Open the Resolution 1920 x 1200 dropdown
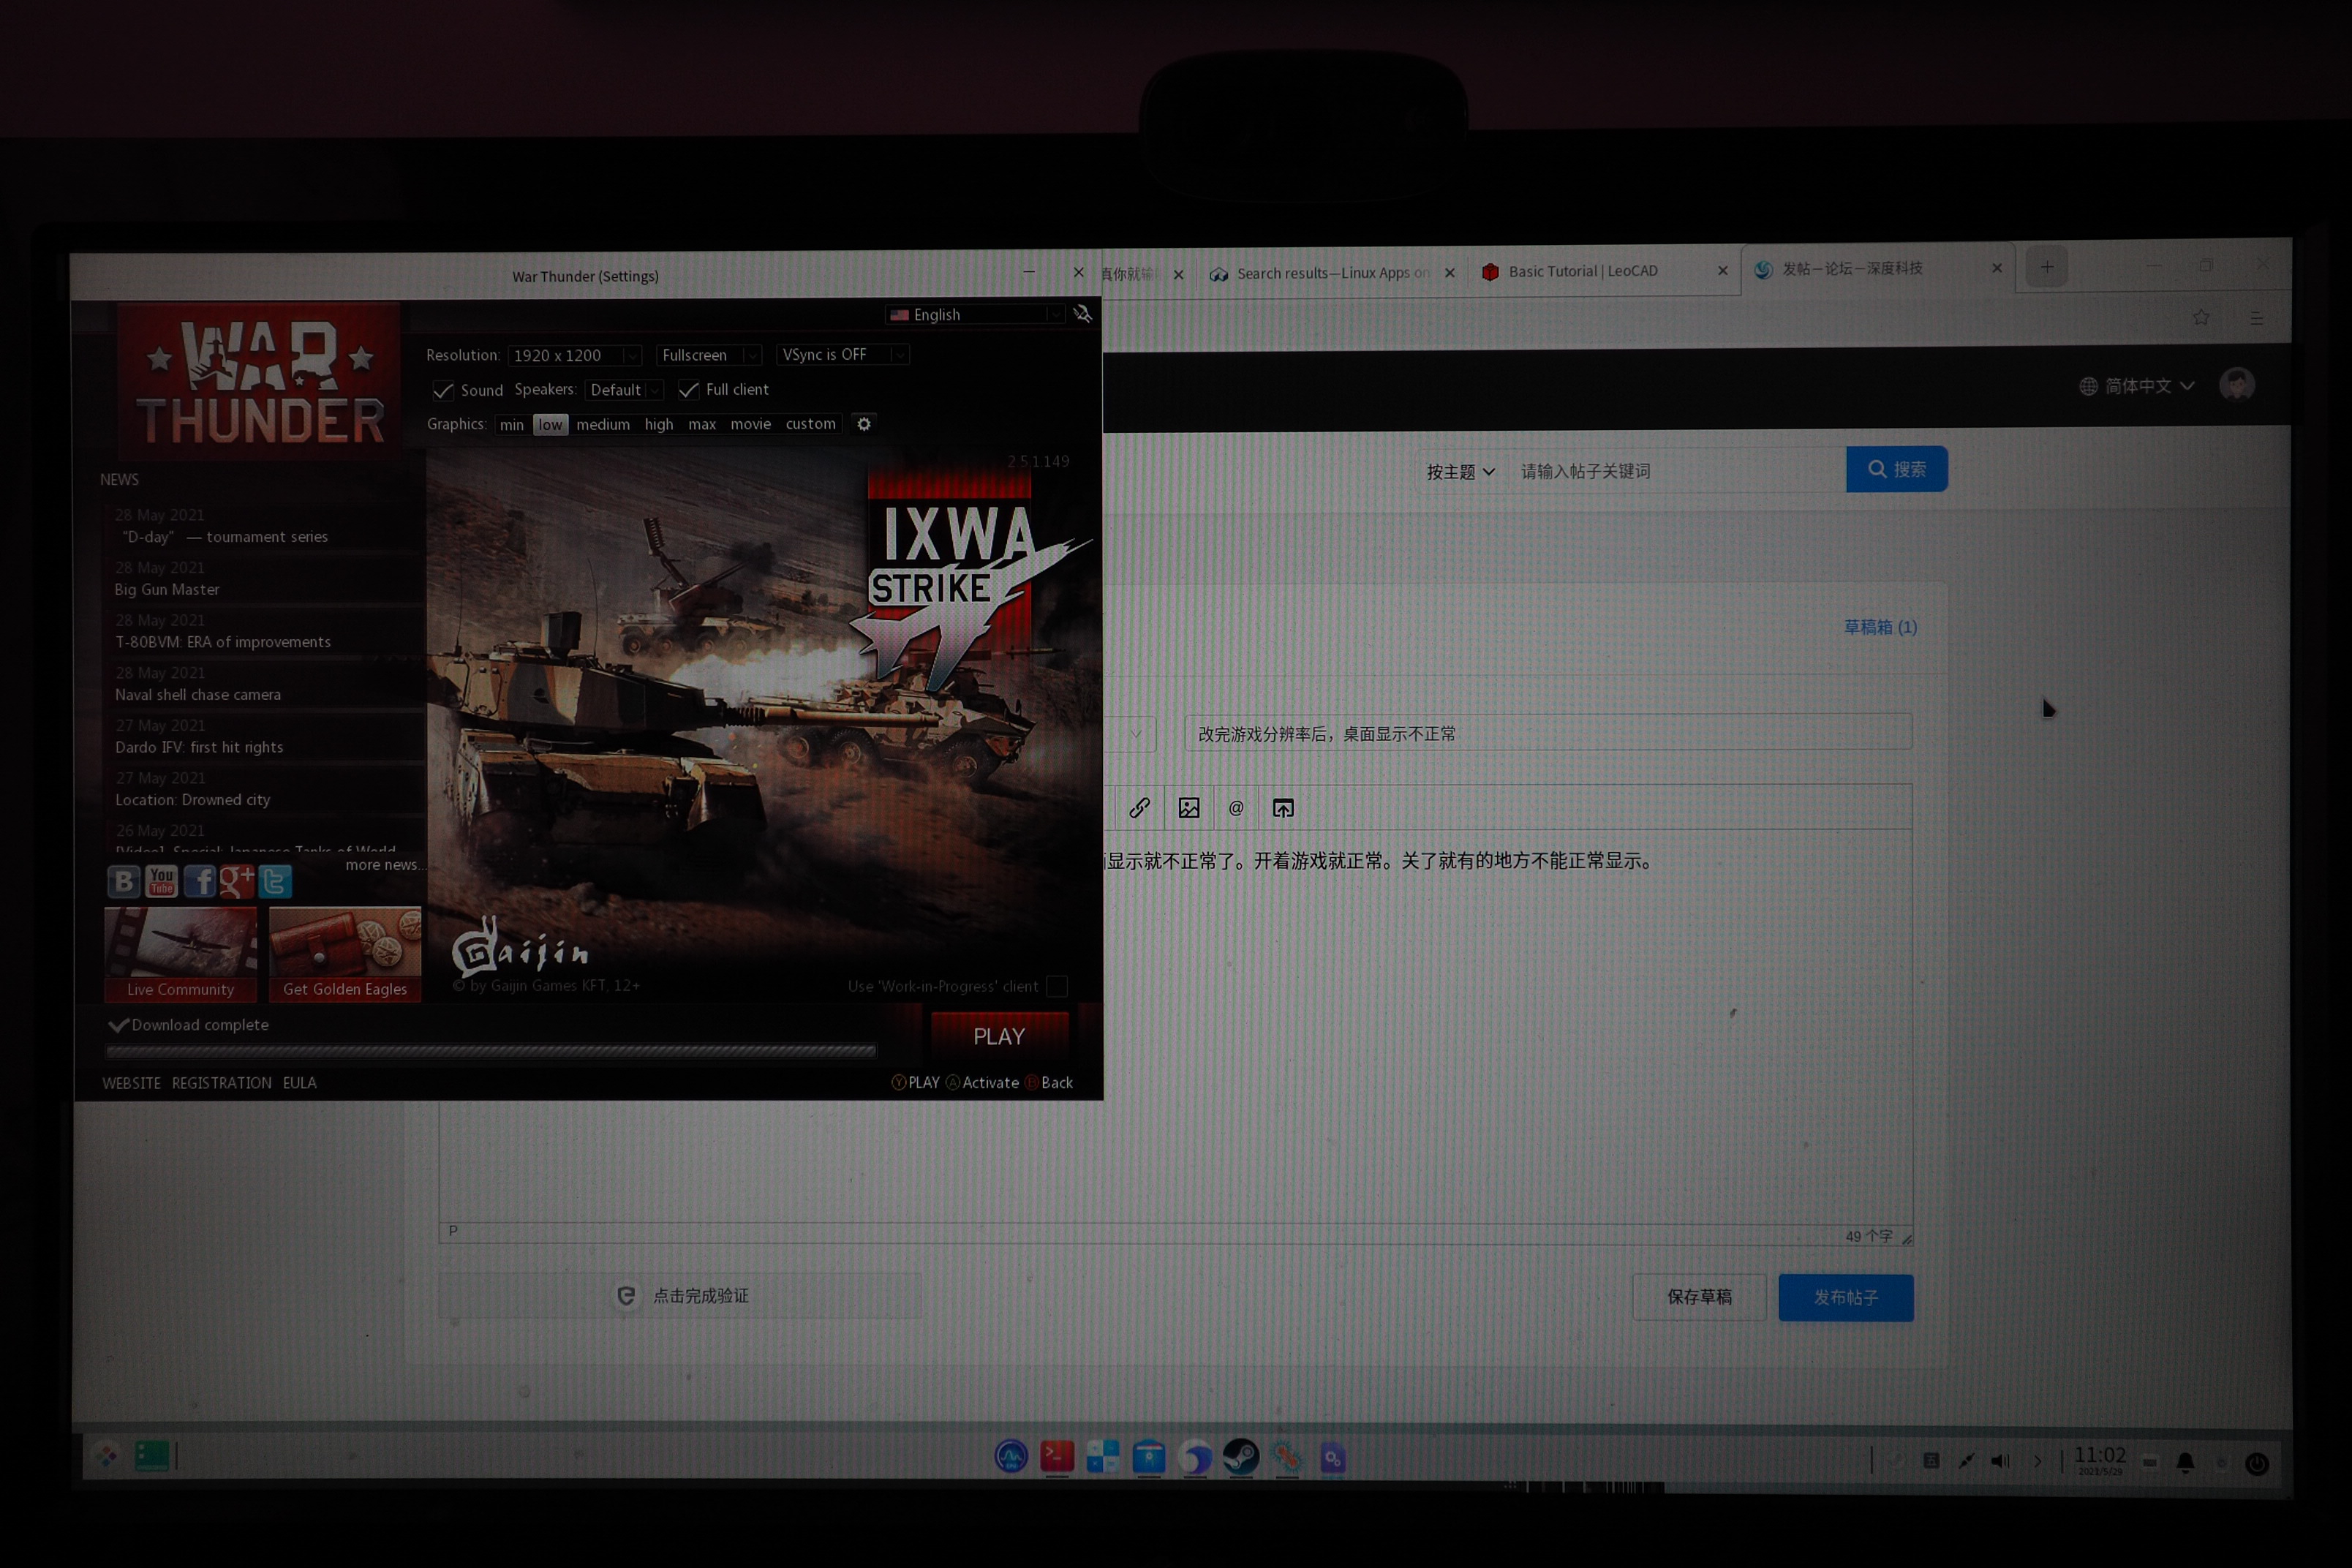The height and width of the screenshot is (1568, 2352). [574, 355]
